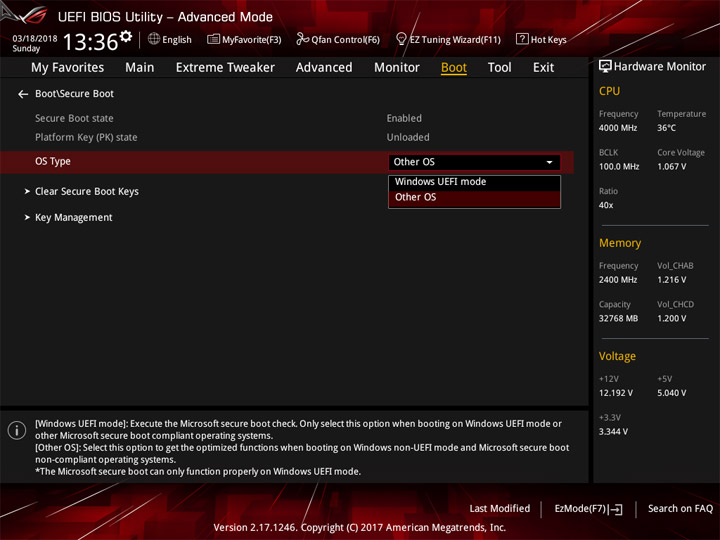Click the EzMode exit arrow icon

[x=615, y=509]
